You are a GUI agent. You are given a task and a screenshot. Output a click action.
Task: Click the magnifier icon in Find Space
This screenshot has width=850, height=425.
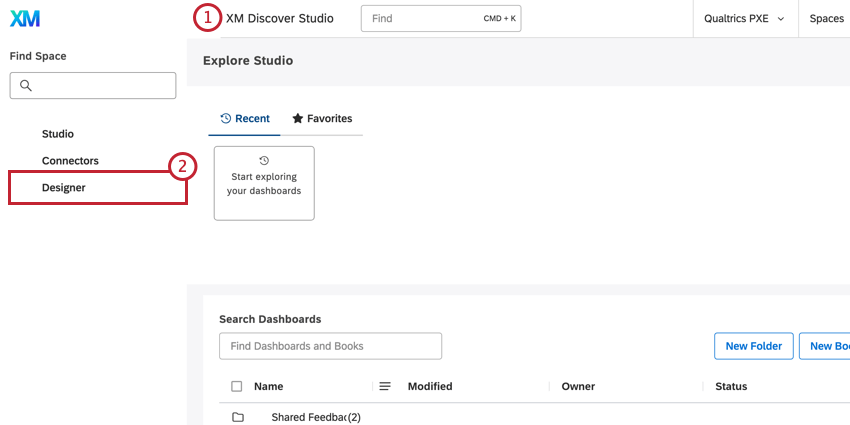click(26, 86)
